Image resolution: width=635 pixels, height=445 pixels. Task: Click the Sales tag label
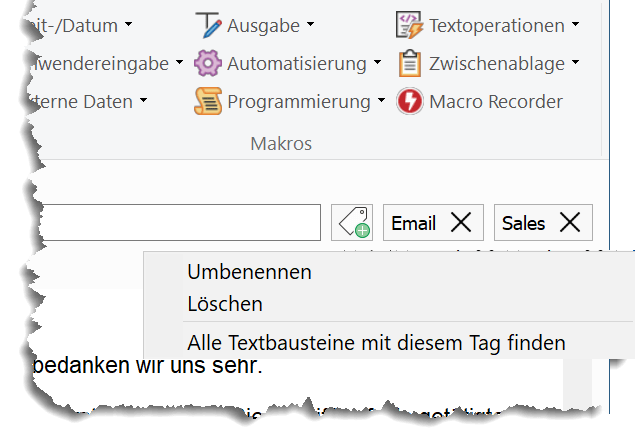(x=524, y=223)
